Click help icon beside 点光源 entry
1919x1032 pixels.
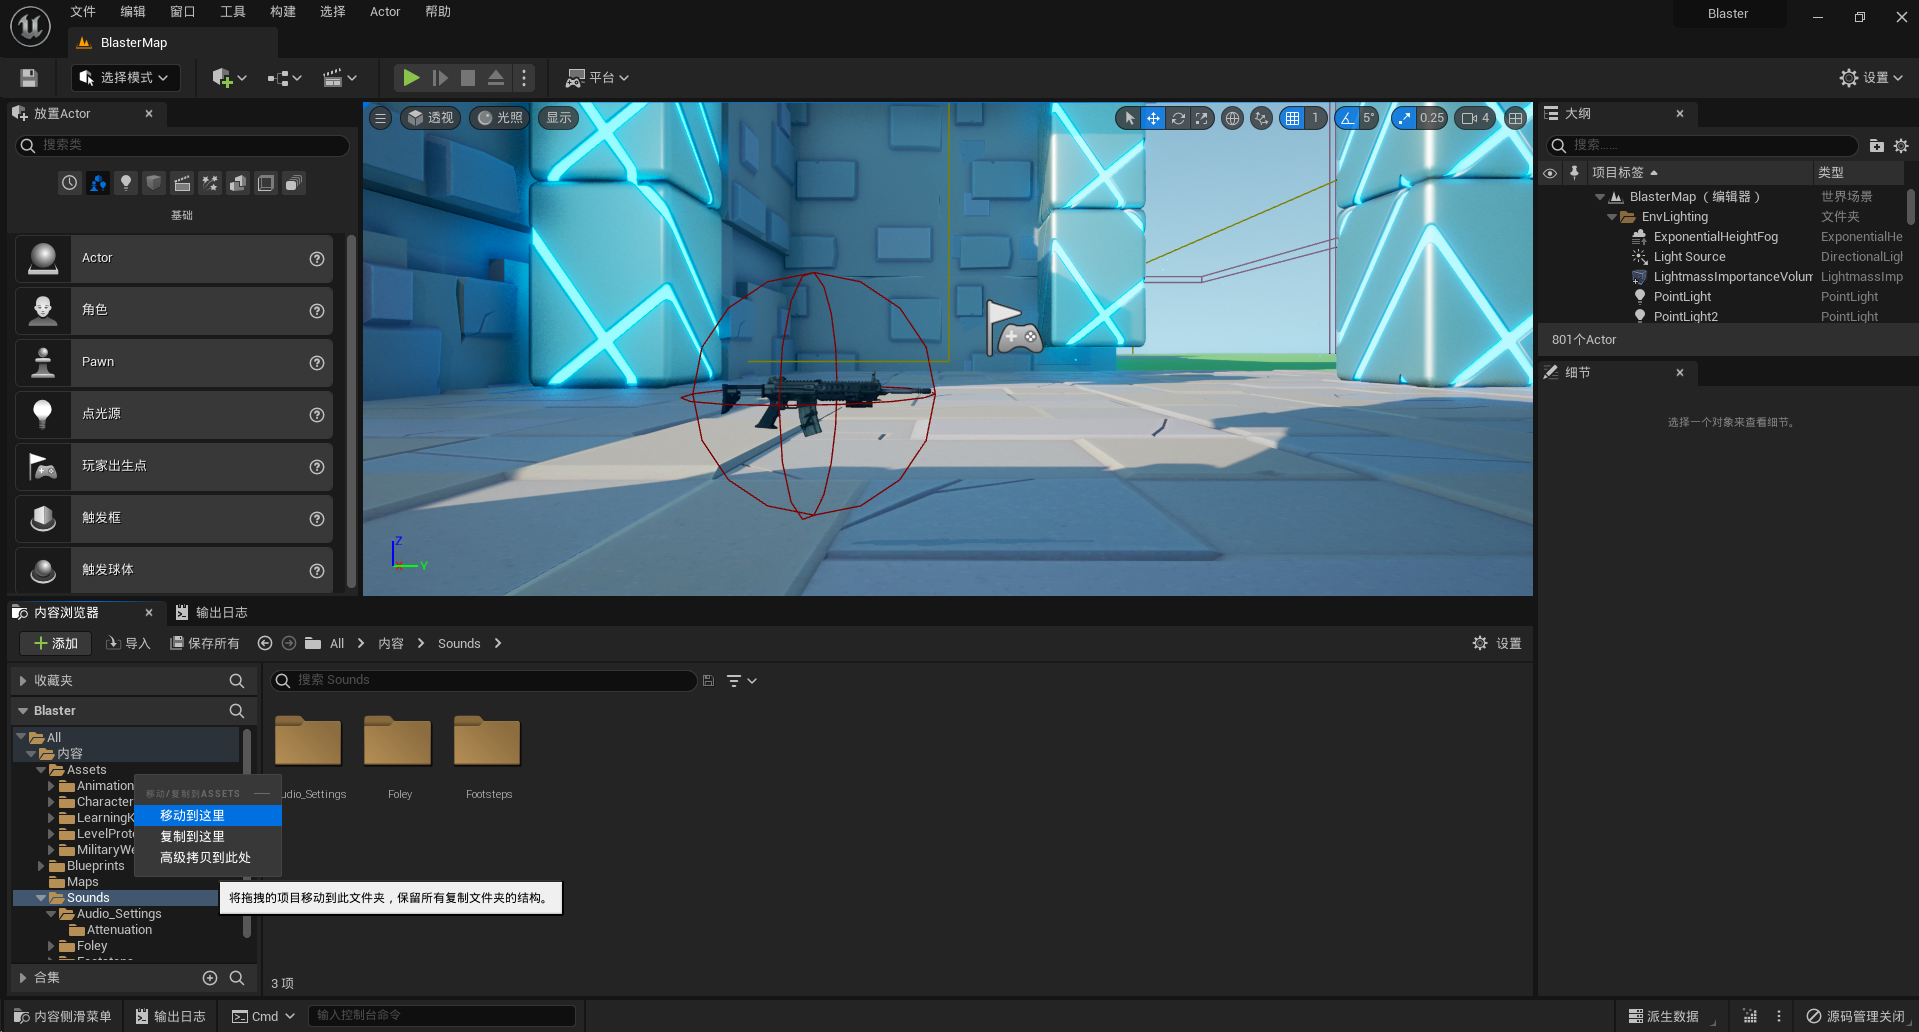(317, 414)
